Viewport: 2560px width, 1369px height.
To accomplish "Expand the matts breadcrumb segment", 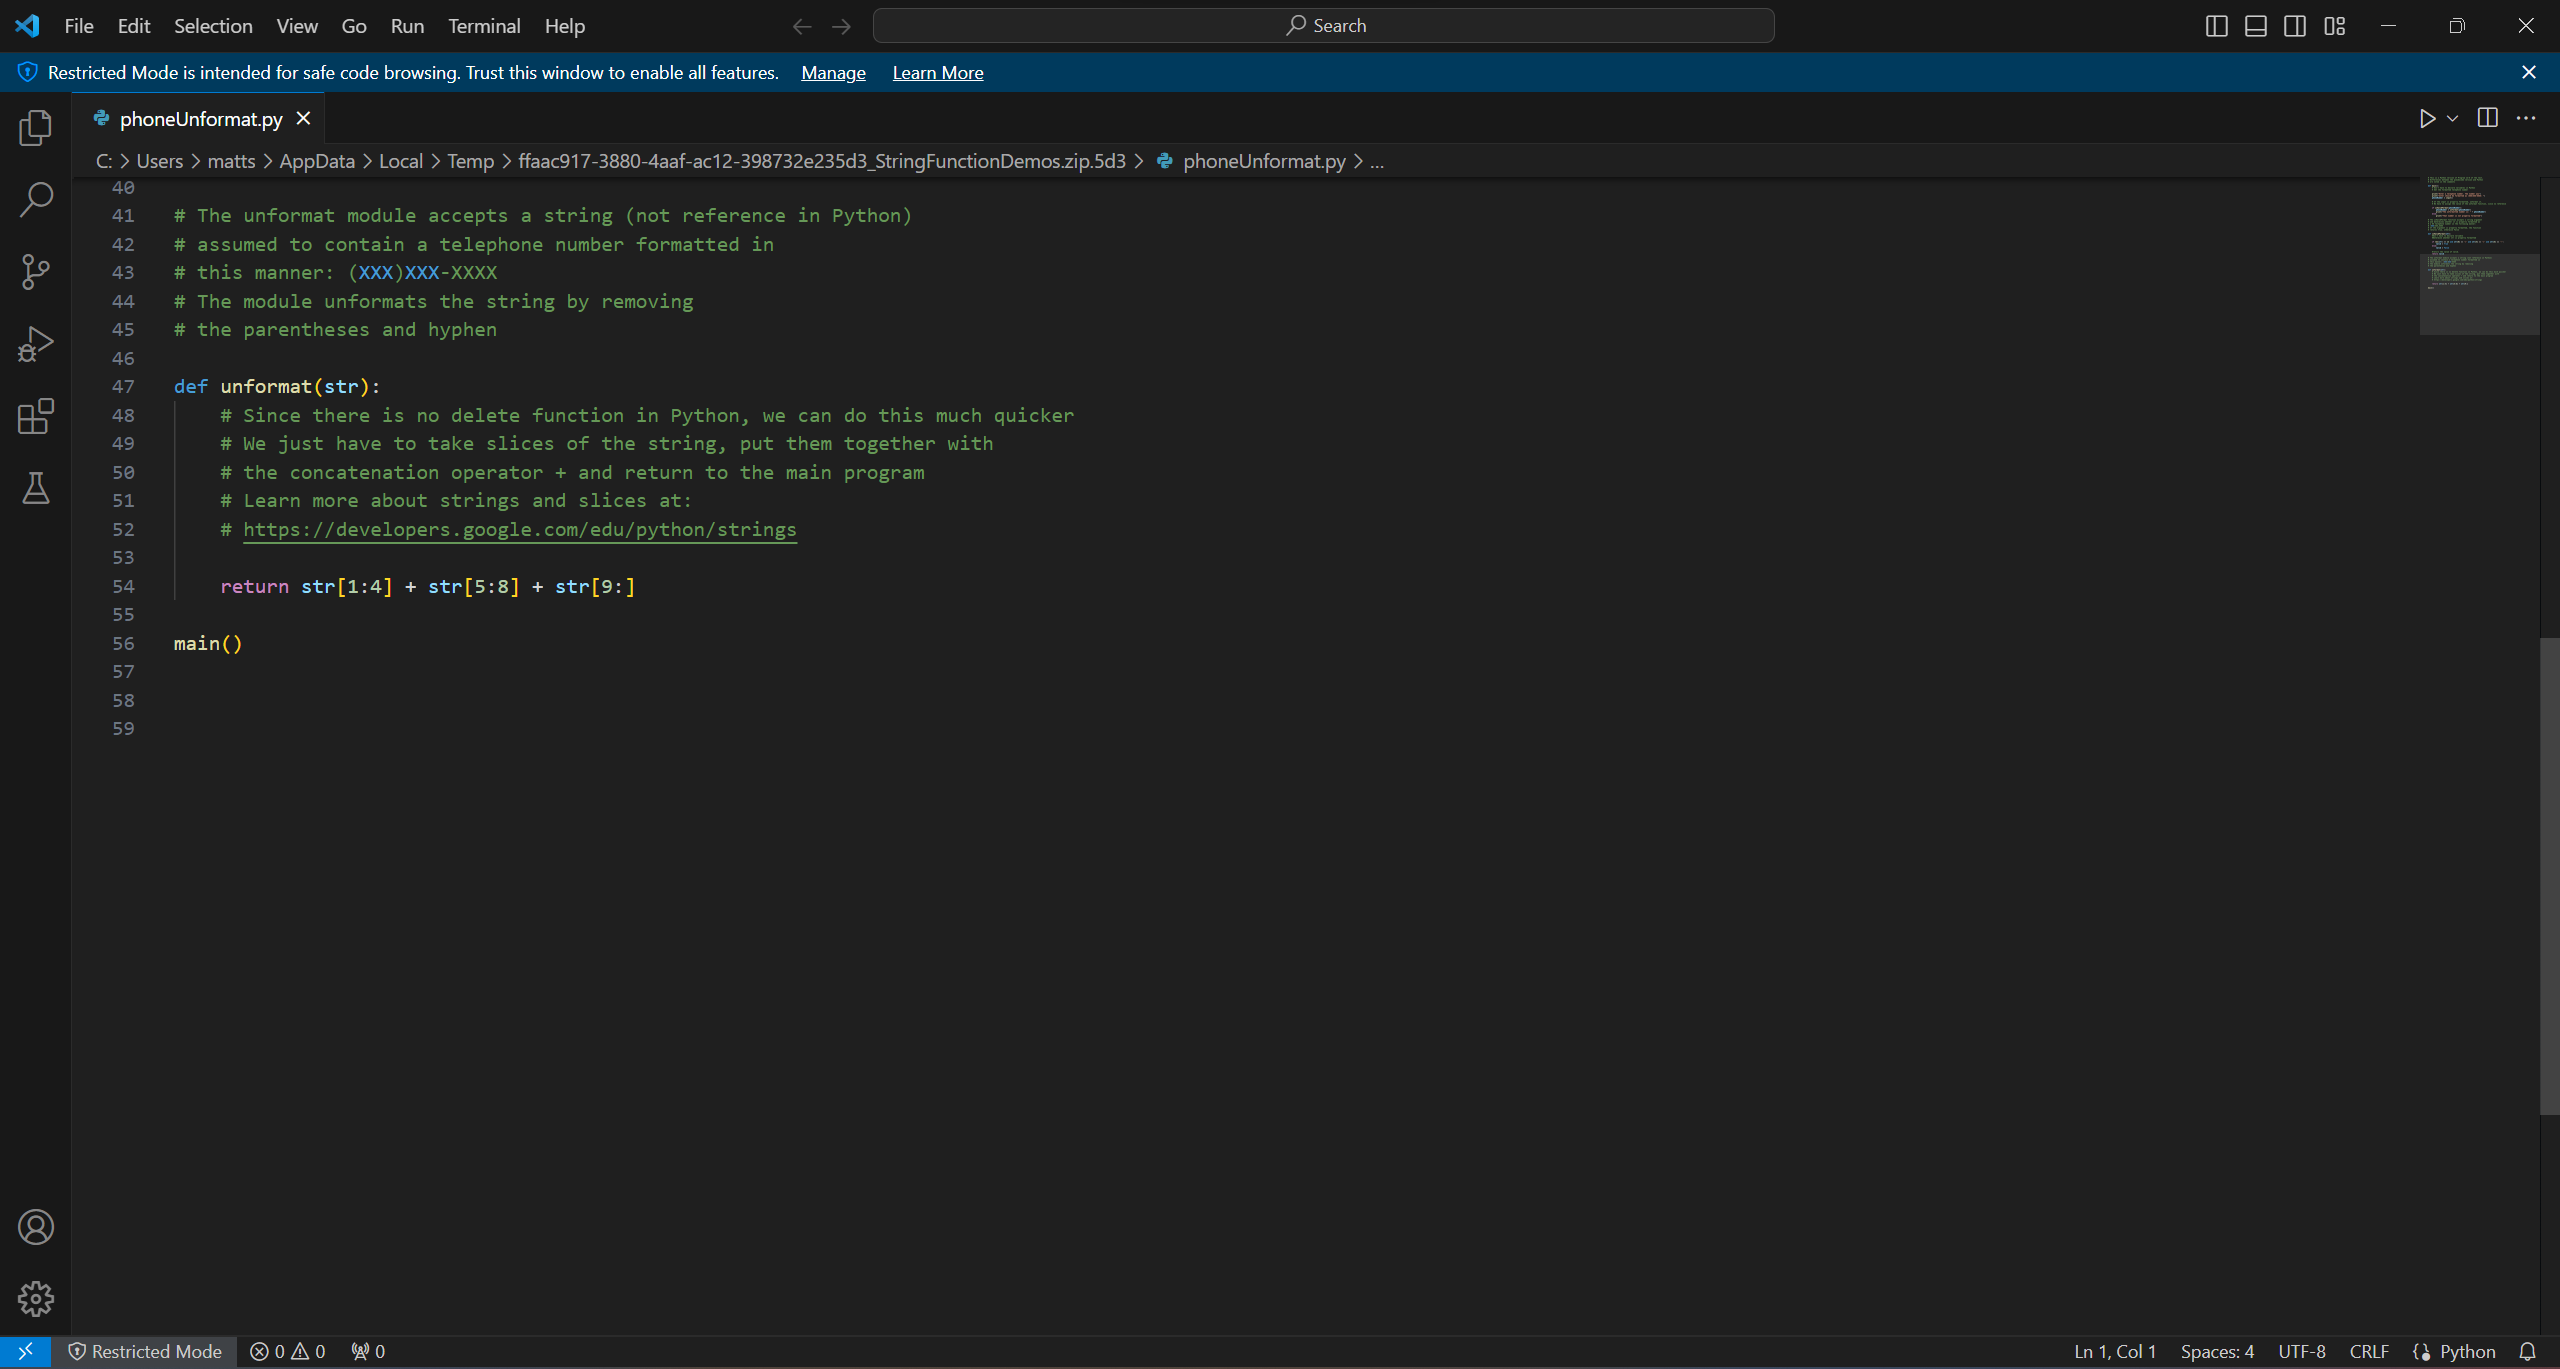I will [231, 161].
